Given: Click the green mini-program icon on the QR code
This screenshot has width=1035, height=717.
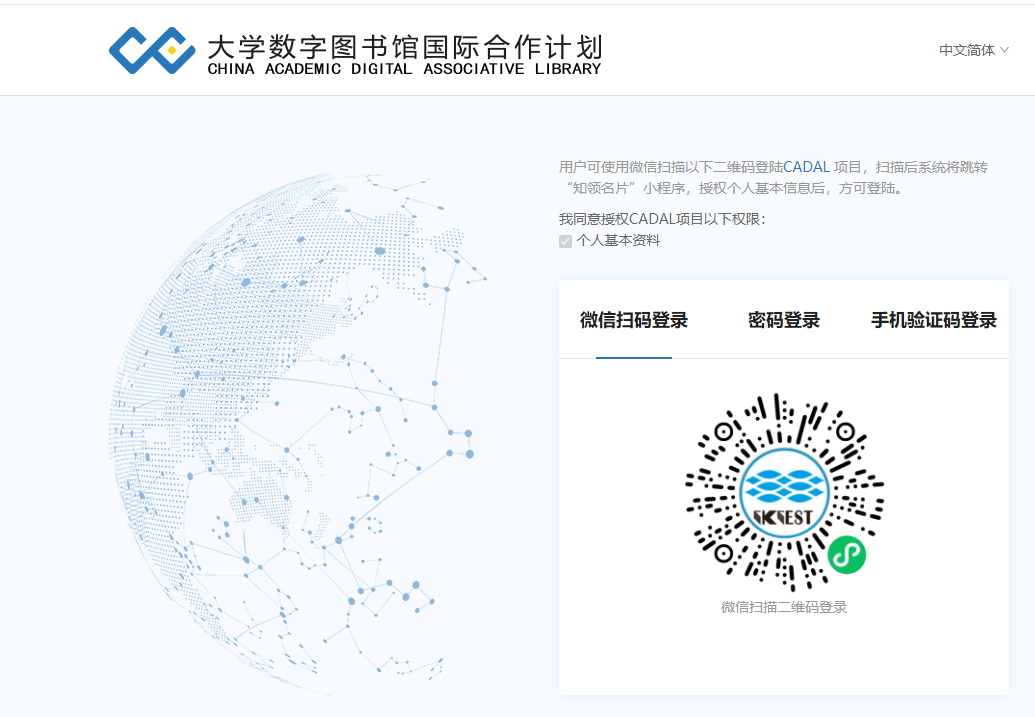Looking at the screenshot, I should [x=846, y=555].
